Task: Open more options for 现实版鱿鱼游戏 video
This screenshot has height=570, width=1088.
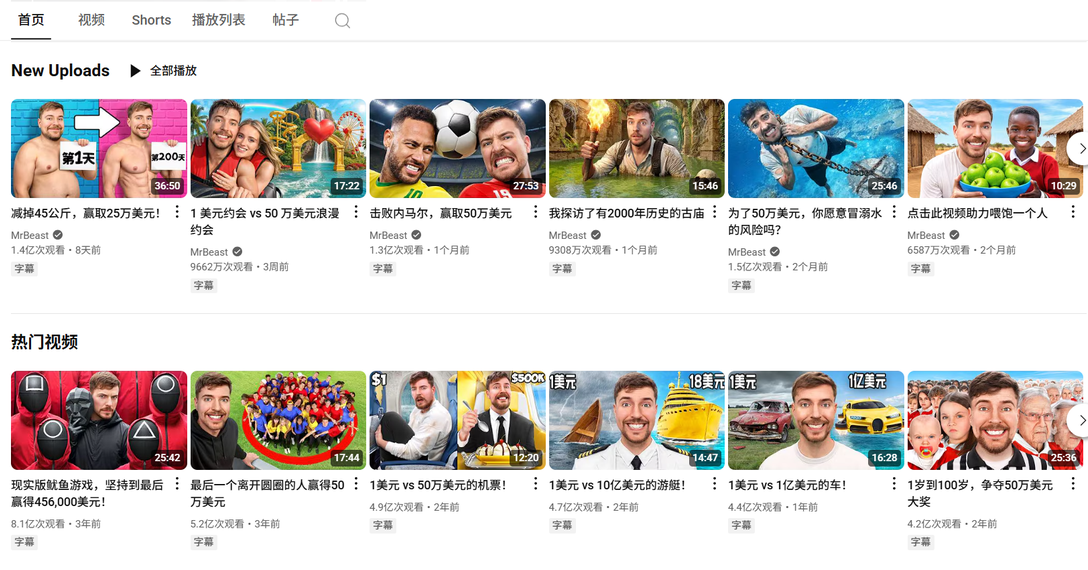Action: 177,484
